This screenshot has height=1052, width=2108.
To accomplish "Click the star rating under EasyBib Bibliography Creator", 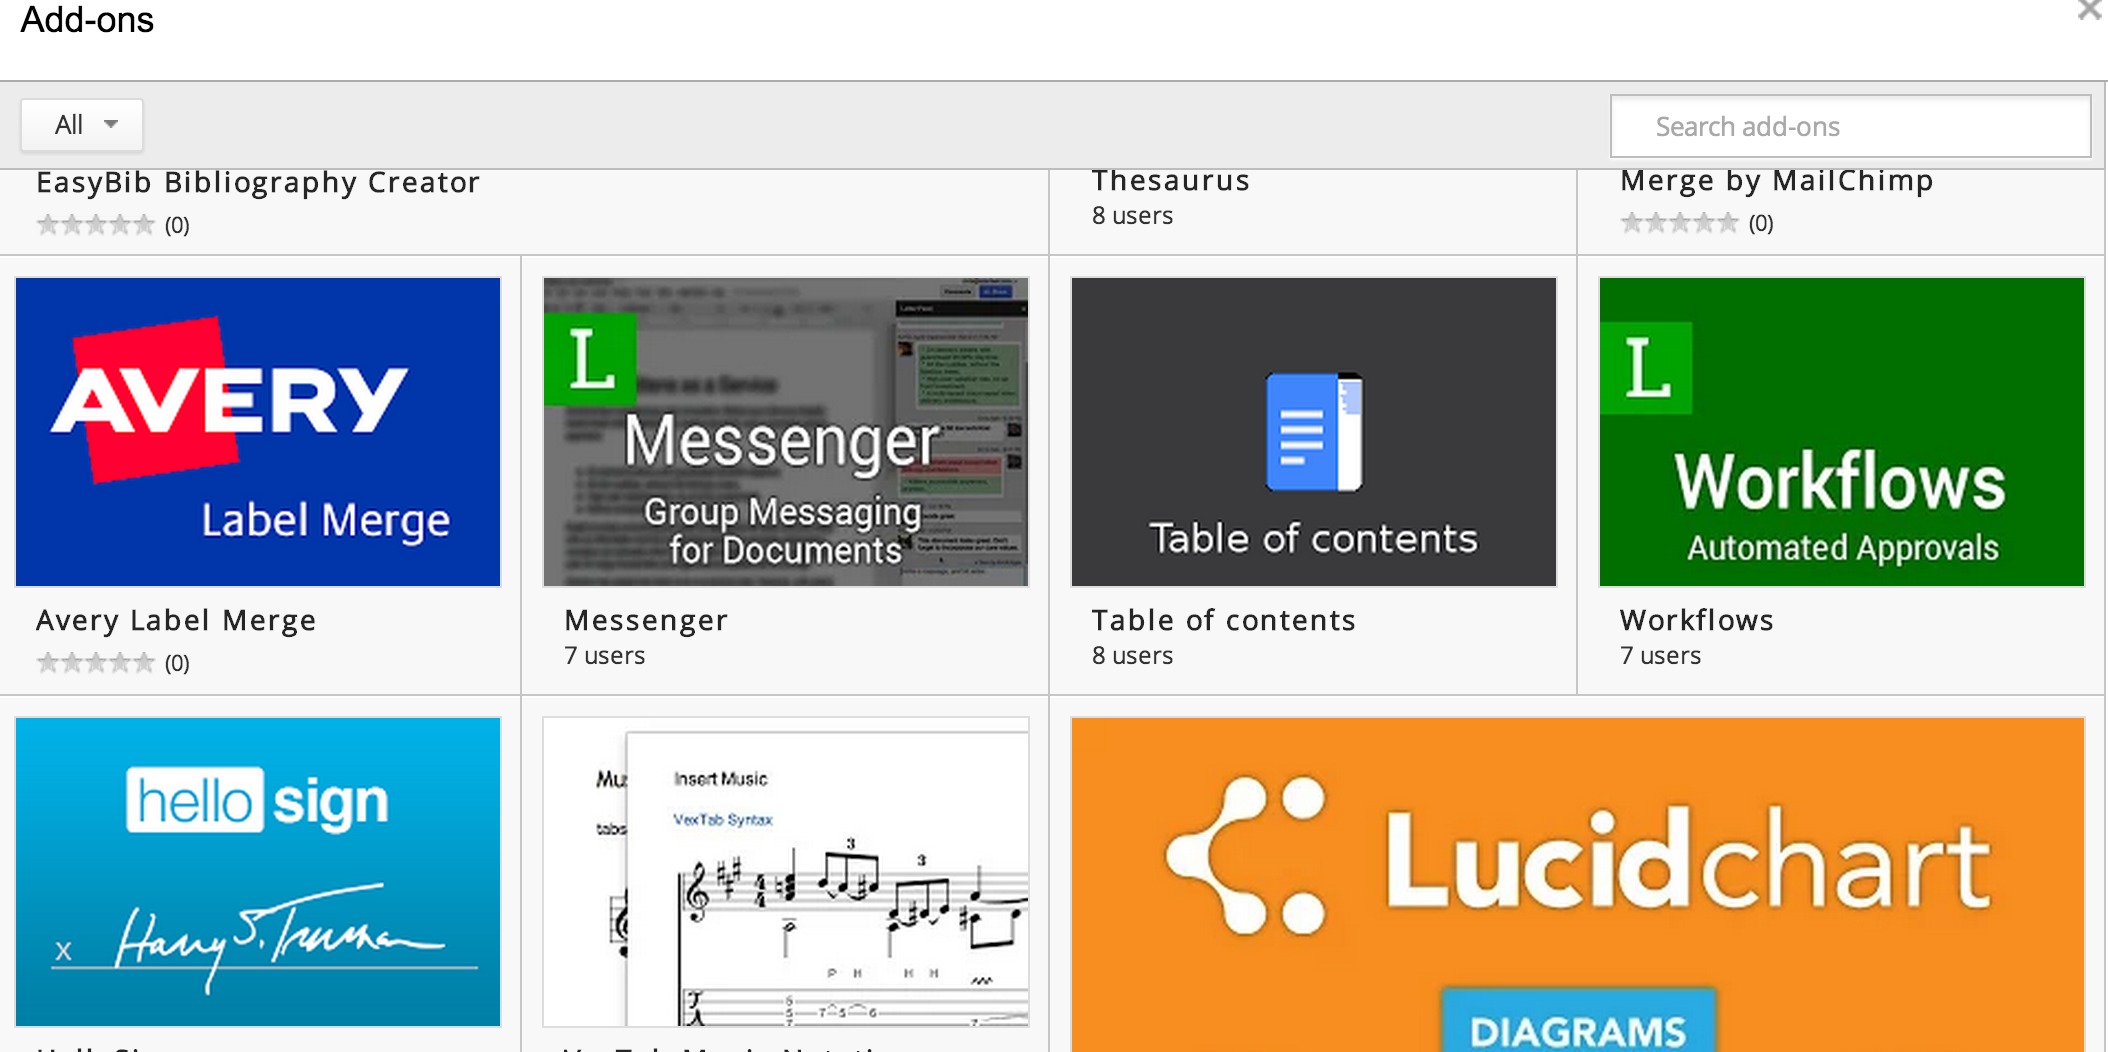I will [96, 224].
